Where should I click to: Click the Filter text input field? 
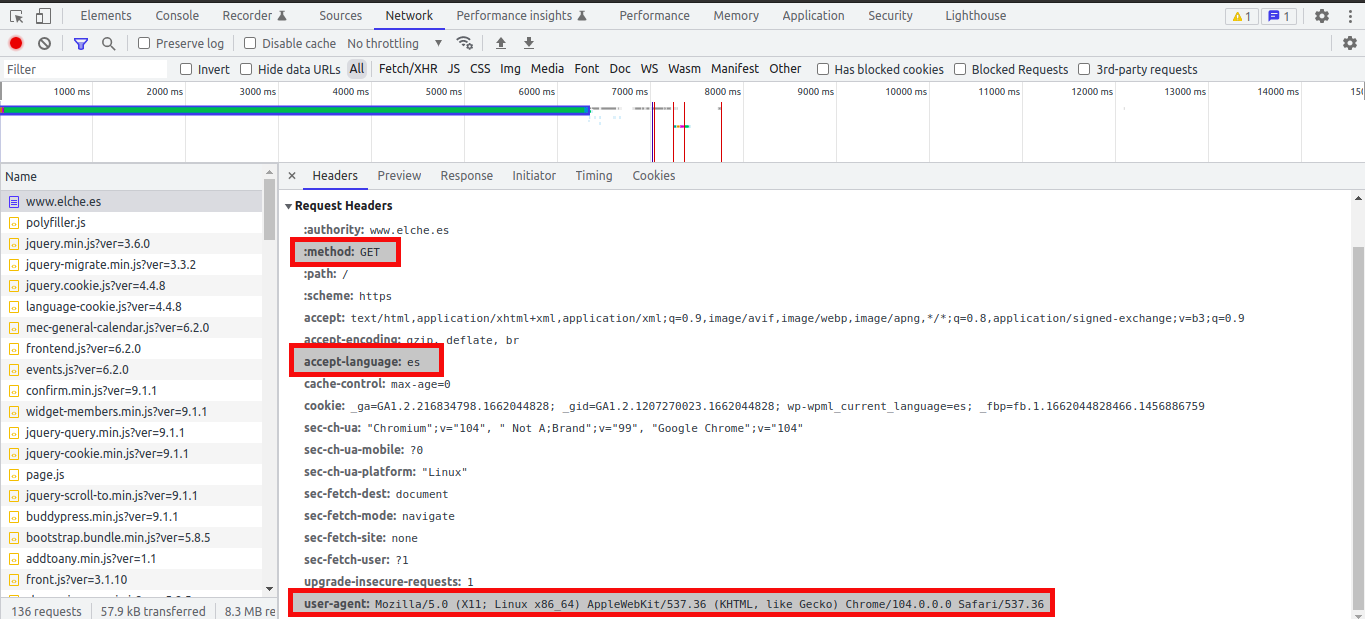85,69
